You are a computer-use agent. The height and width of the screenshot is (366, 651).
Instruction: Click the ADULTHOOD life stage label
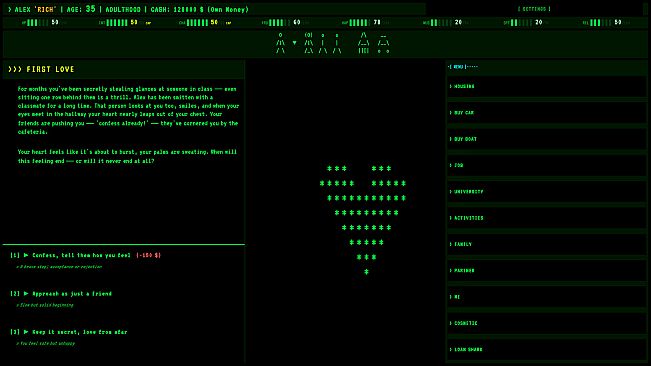(x=123, y=9)
